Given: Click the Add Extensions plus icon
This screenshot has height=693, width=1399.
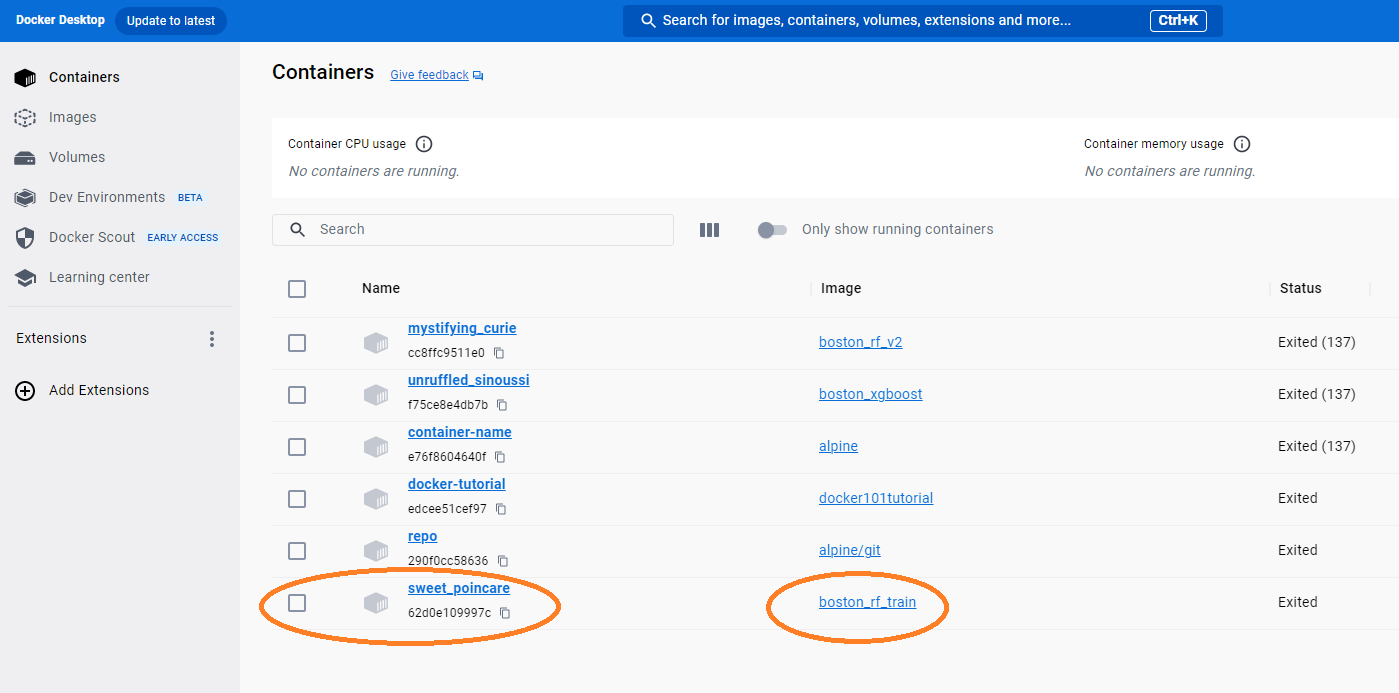Looking at the screenshot, I should click(25, 391).
